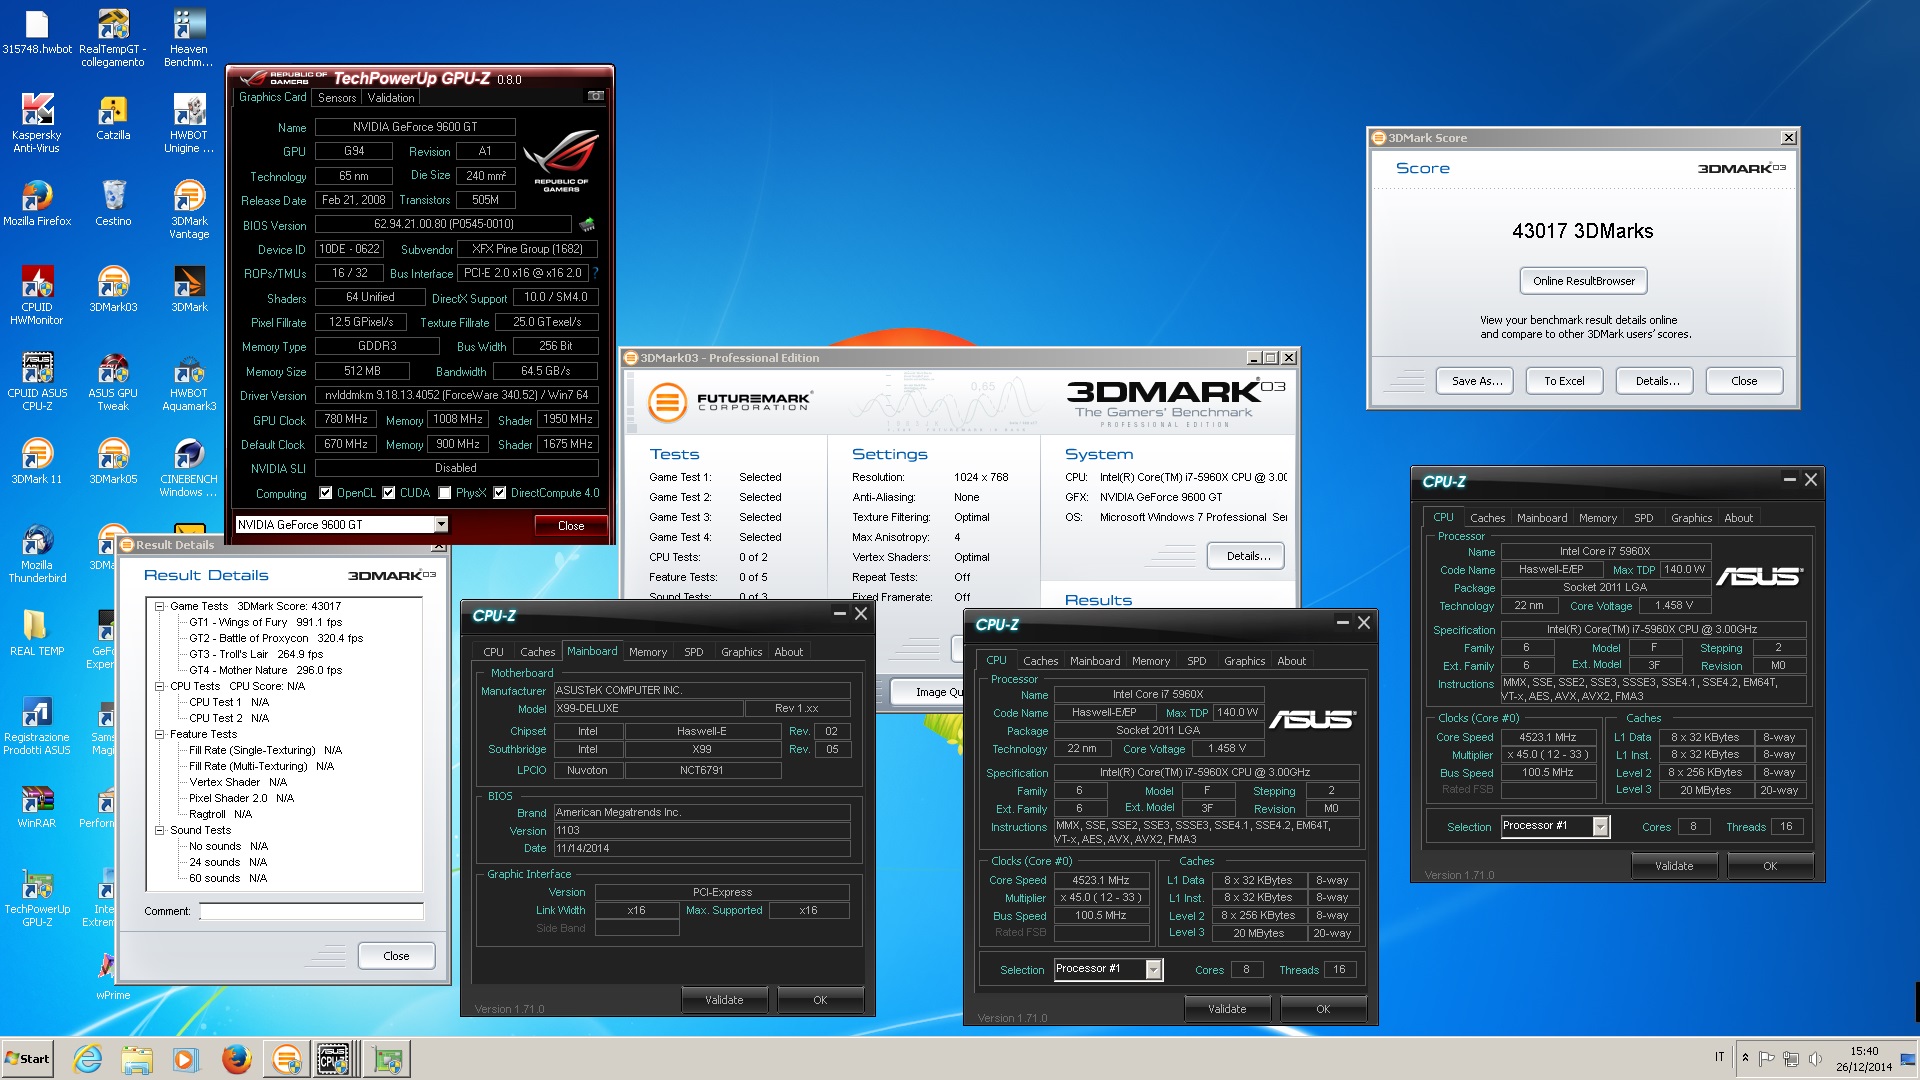
Task: Open Internet Explorer from taskbar
Action: tap(88, 1059)
